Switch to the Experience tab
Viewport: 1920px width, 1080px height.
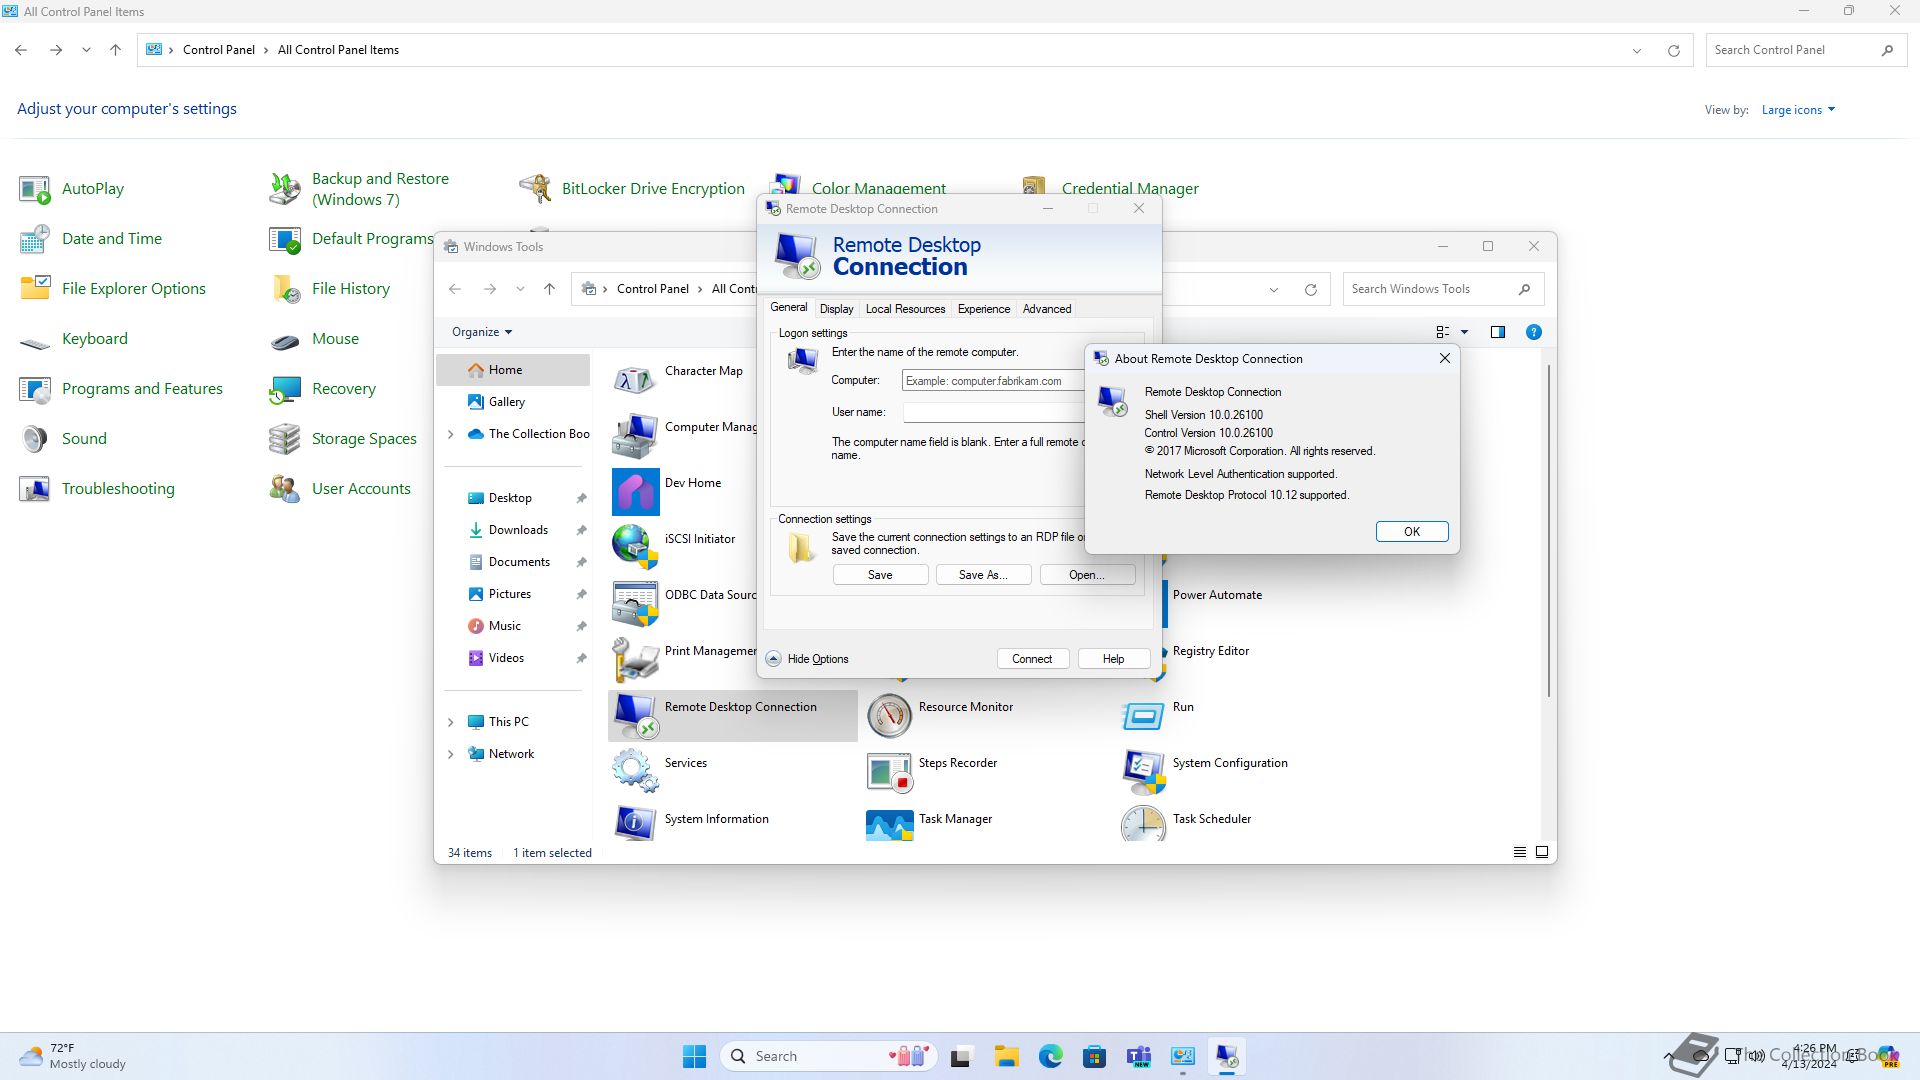(x=984, y=309)
